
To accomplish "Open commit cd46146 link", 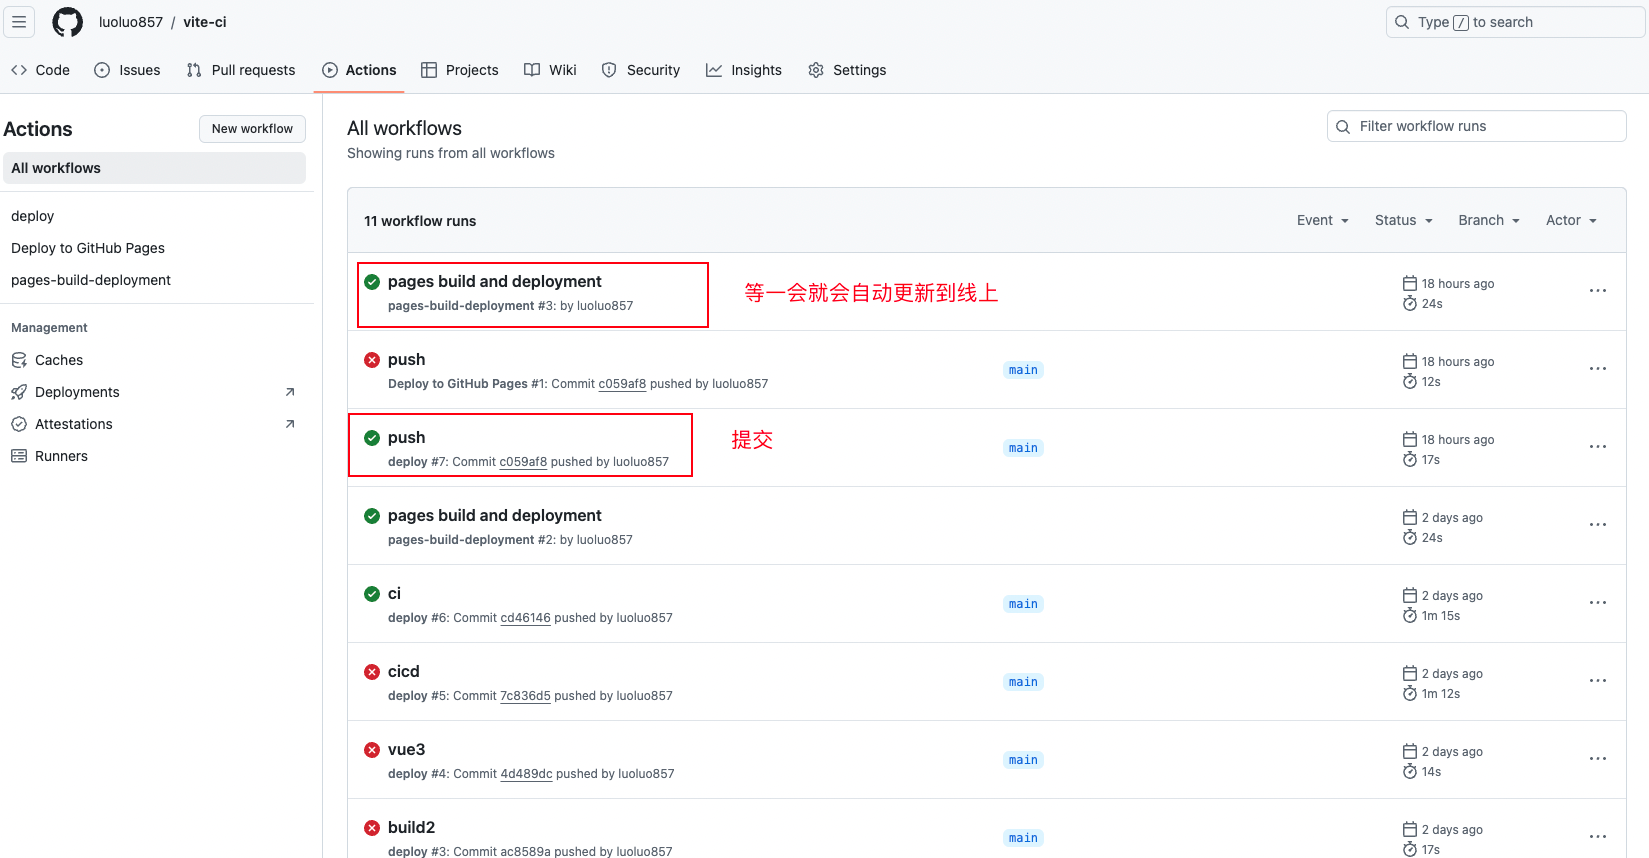I will [x=525, y=618].
